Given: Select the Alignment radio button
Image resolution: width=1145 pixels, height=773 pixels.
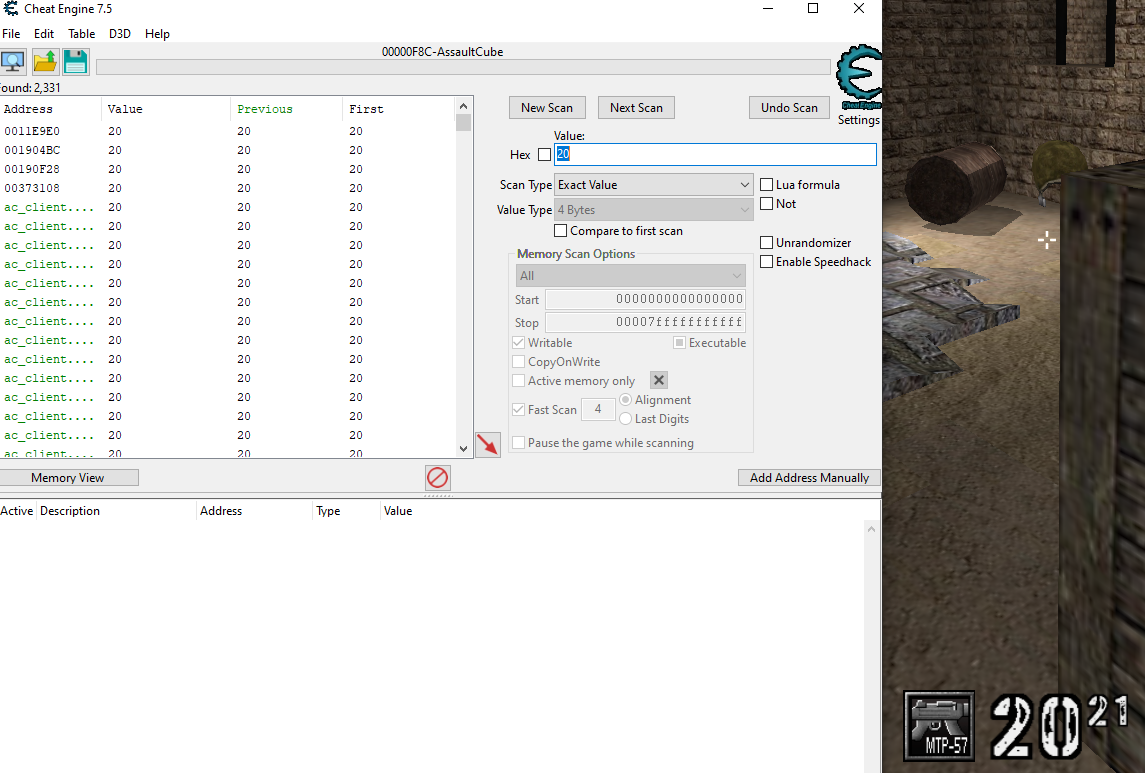Looking at the screenshot, I should (626, 399).
